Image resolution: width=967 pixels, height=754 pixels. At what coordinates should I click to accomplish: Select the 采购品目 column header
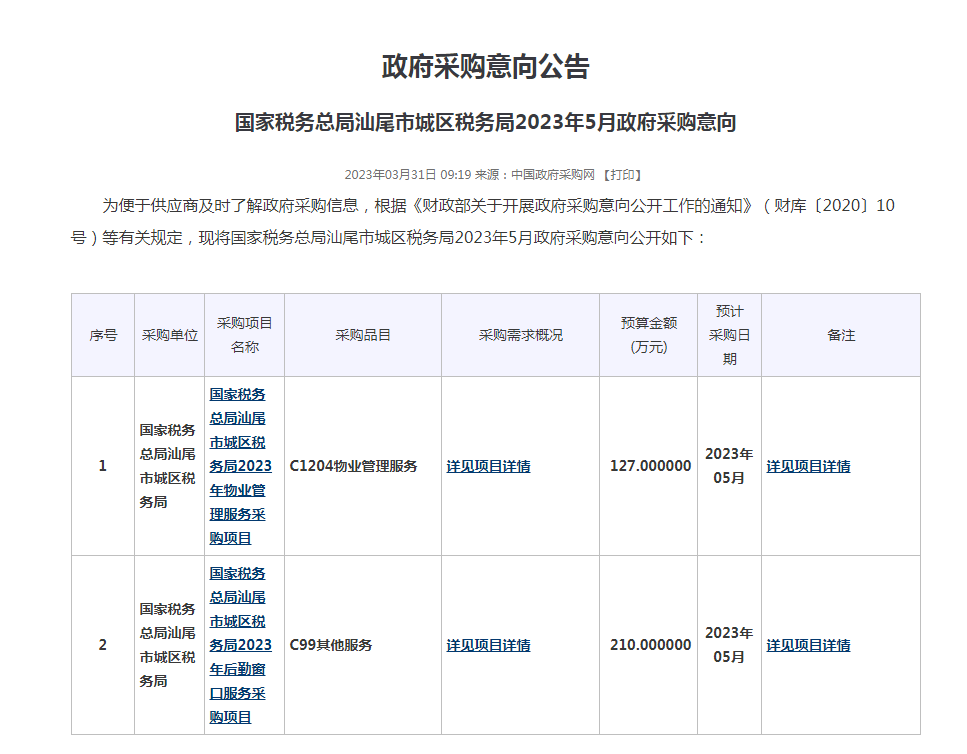pos(362,335)
